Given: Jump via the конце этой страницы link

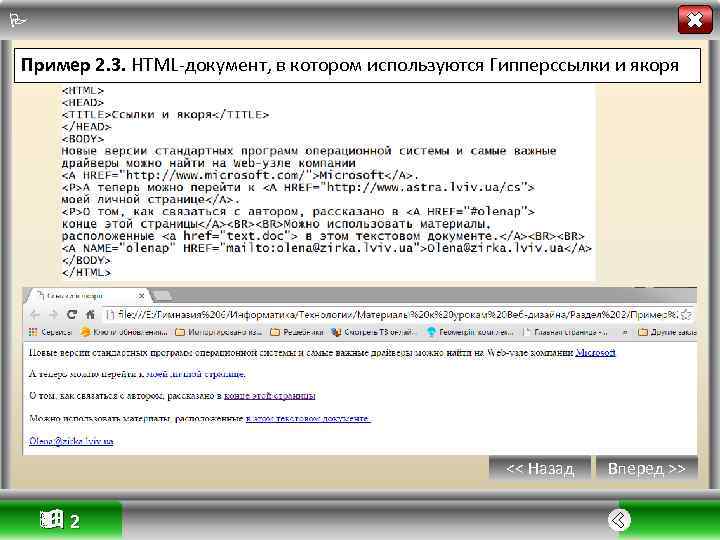Looking at the screenshot, I should pyautogui.click(x=270, y=395).
